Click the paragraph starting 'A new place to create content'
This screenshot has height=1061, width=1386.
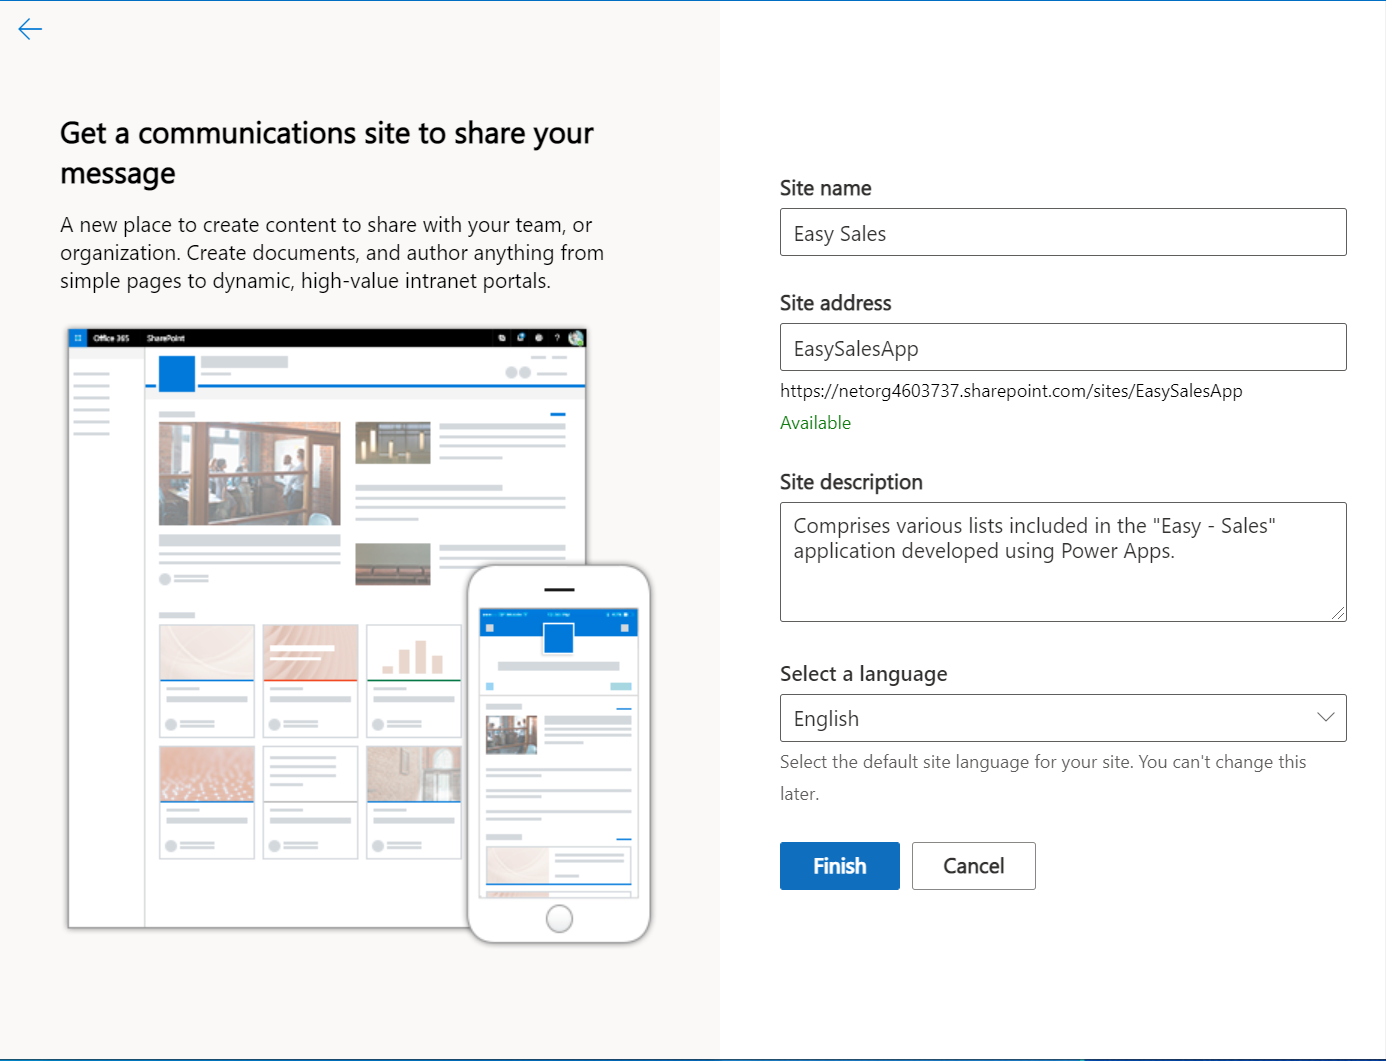coord(332,253)
